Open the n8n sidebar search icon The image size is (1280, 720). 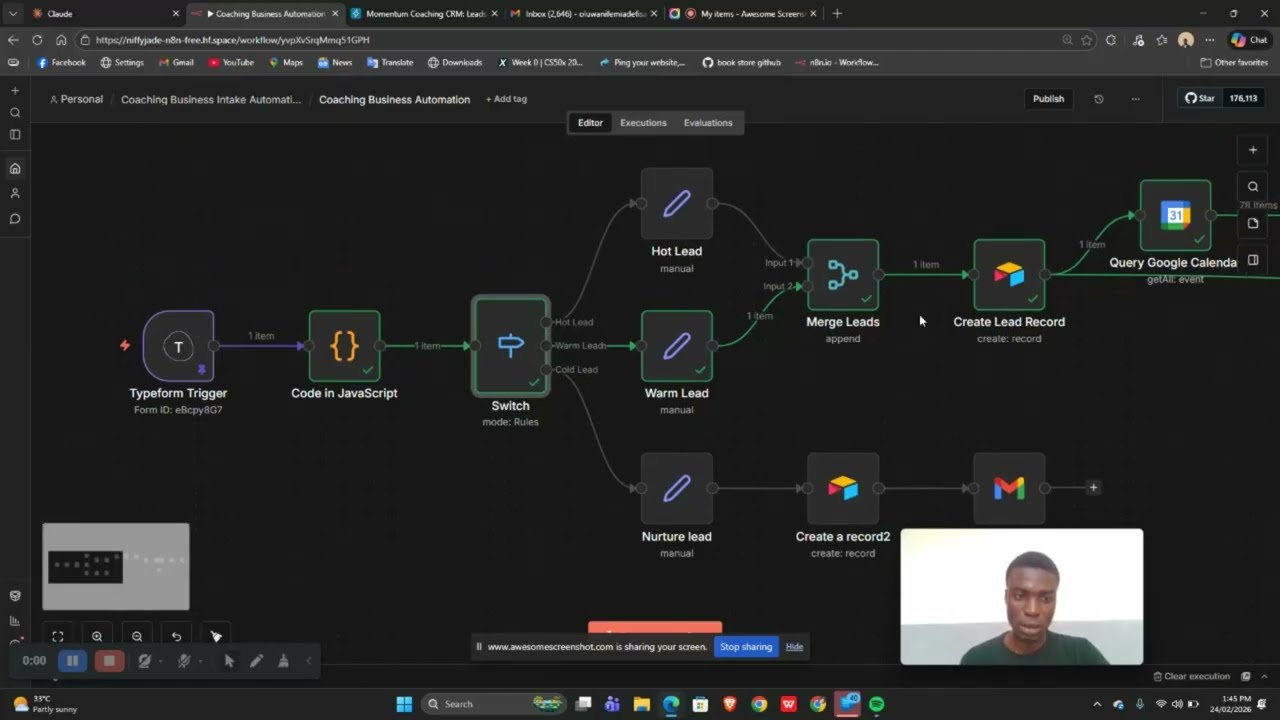(x=15, y=113)
